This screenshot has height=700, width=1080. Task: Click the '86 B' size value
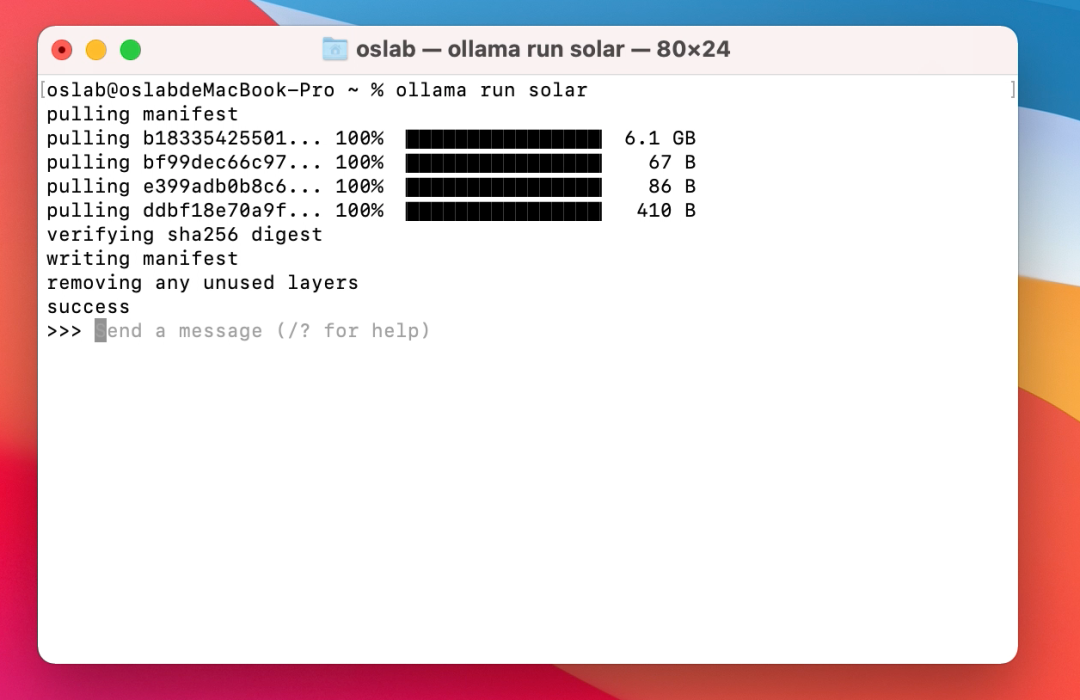point(672,187)
